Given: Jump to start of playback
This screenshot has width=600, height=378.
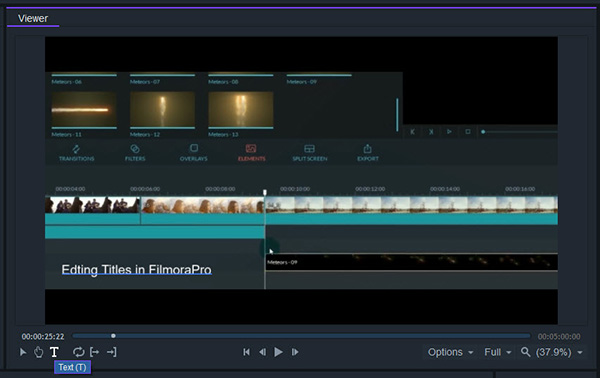Looking at the screenshot, I should click(x=246, y=352).
